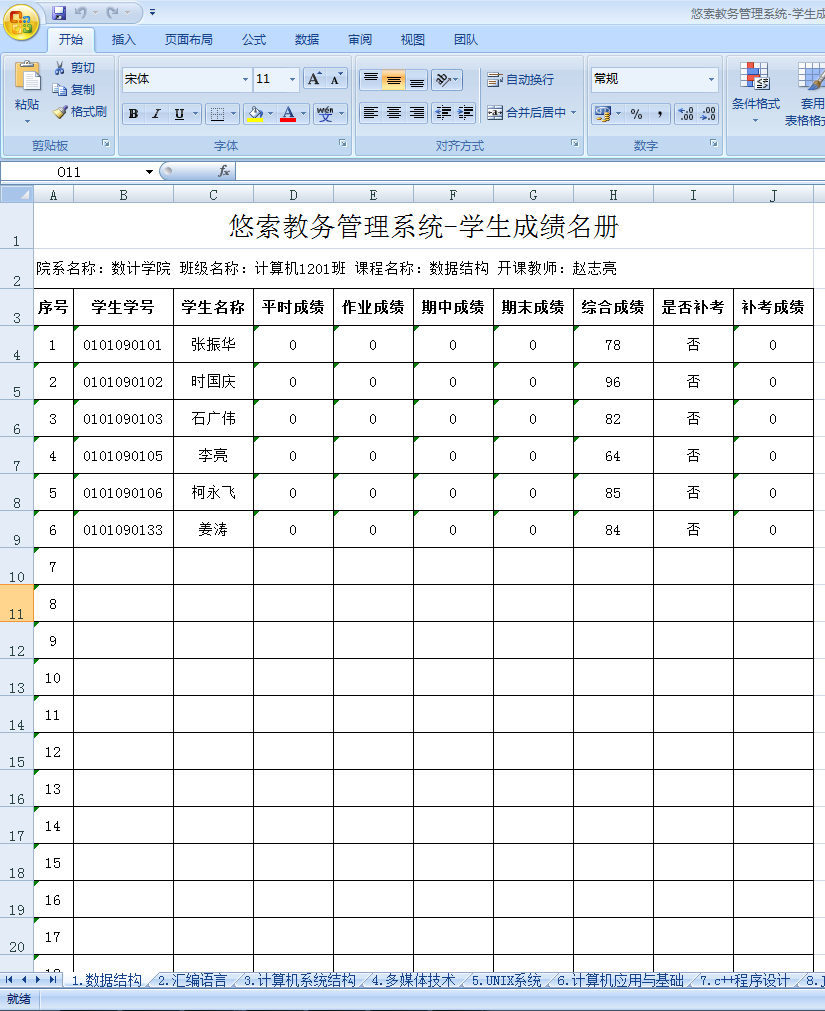The image size is (825, 1011).
Task: Click the insert function fx button
Action: click(x=224, y=171)
